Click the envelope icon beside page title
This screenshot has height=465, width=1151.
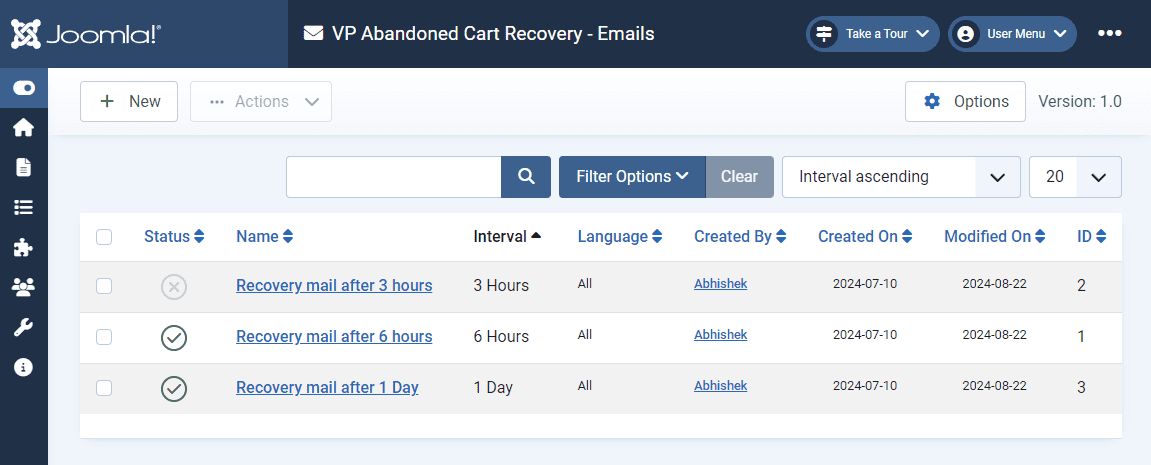[313, 34]
